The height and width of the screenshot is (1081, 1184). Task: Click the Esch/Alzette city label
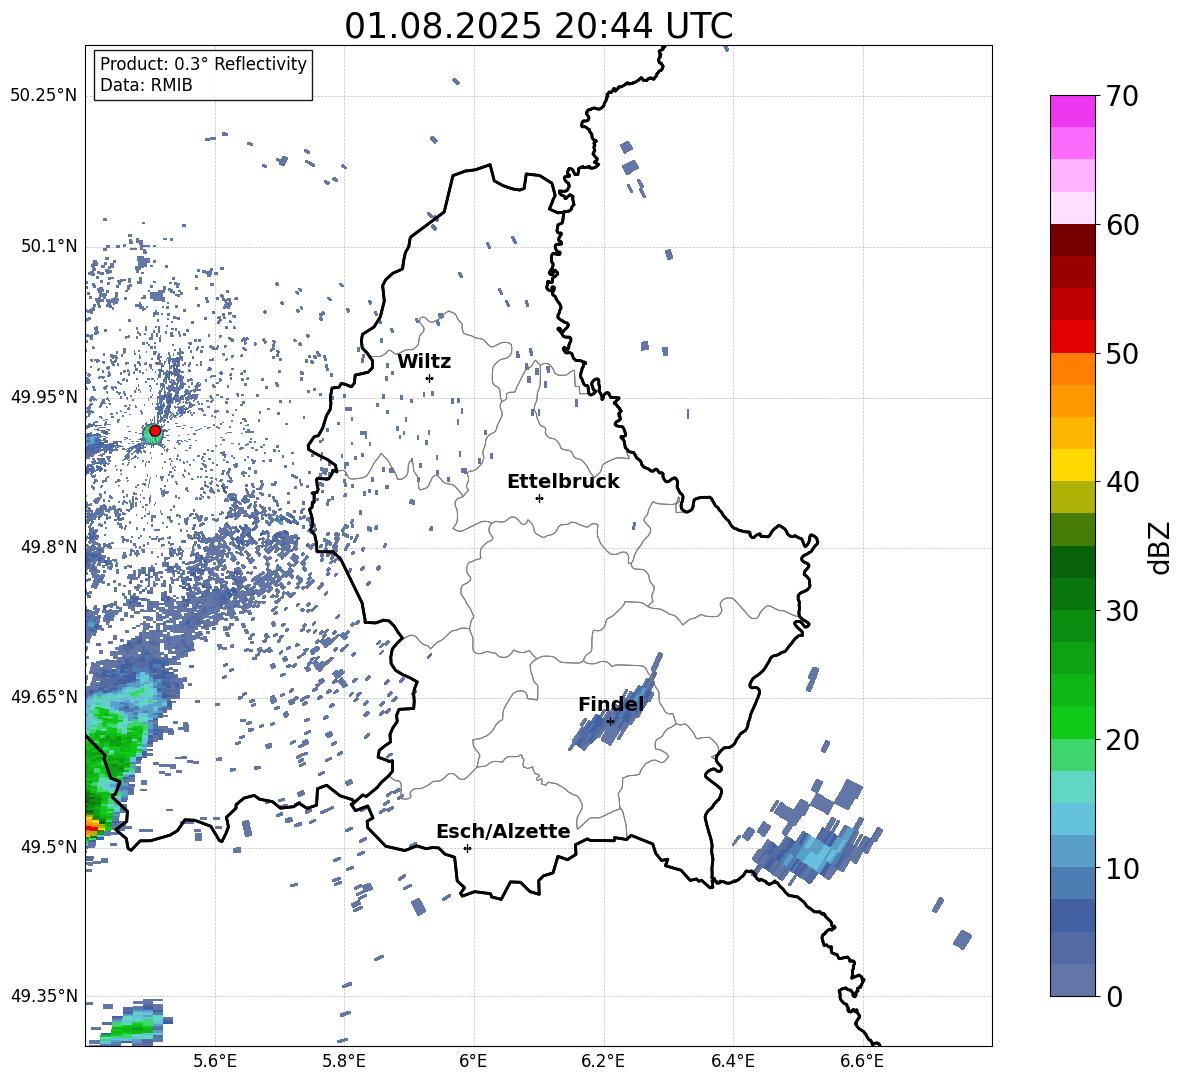click(504, 831)
